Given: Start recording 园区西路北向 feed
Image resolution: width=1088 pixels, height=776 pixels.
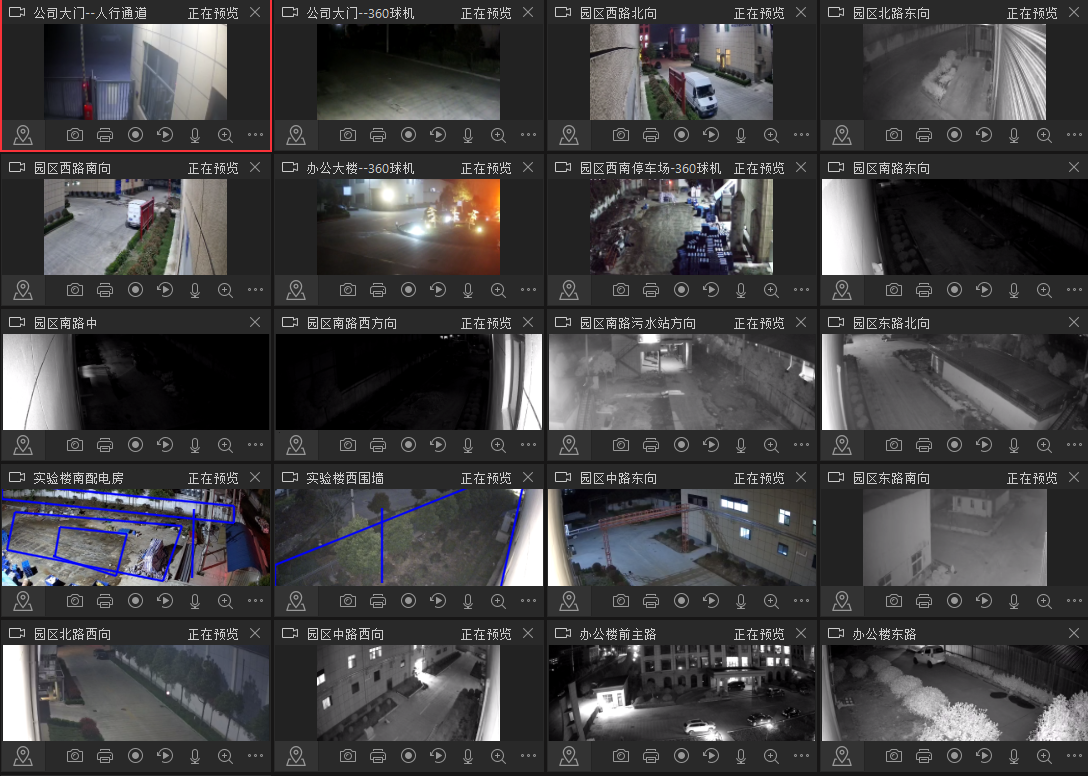Looking at the screenshot, I should [x=681, y=135].
